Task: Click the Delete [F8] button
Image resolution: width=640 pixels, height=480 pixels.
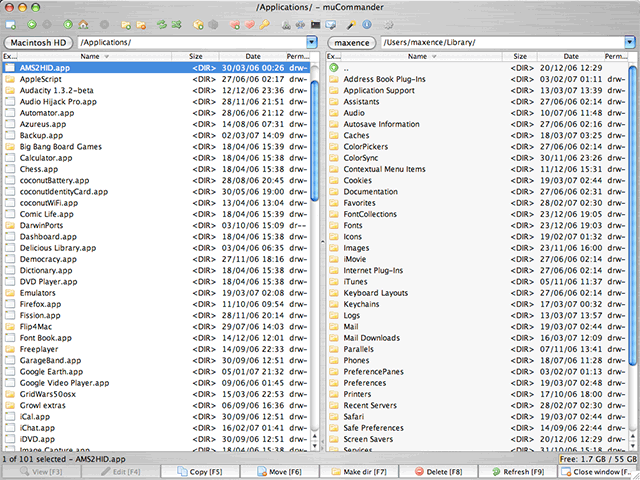Action: click(x=438, y=472)
